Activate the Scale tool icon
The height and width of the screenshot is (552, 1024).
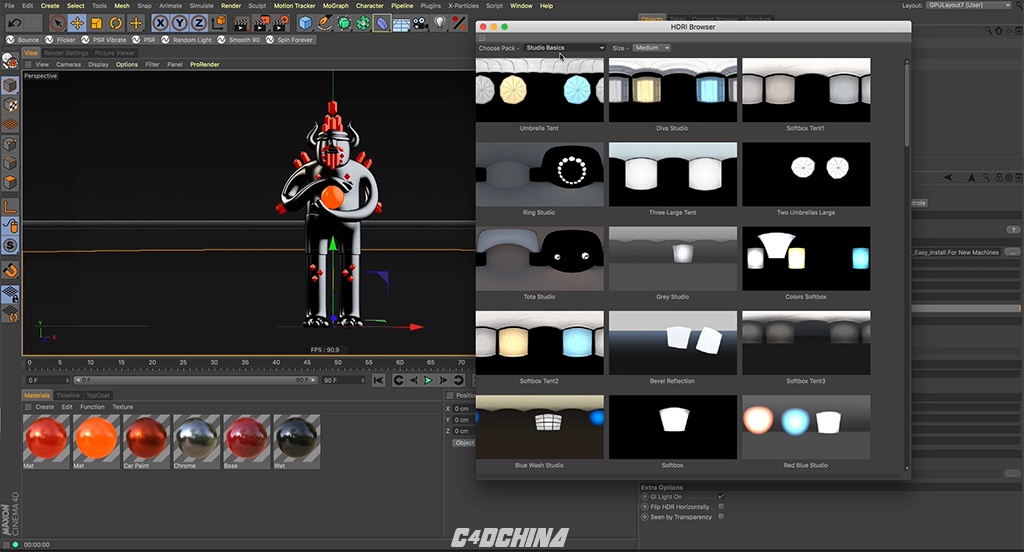[96, 24]
